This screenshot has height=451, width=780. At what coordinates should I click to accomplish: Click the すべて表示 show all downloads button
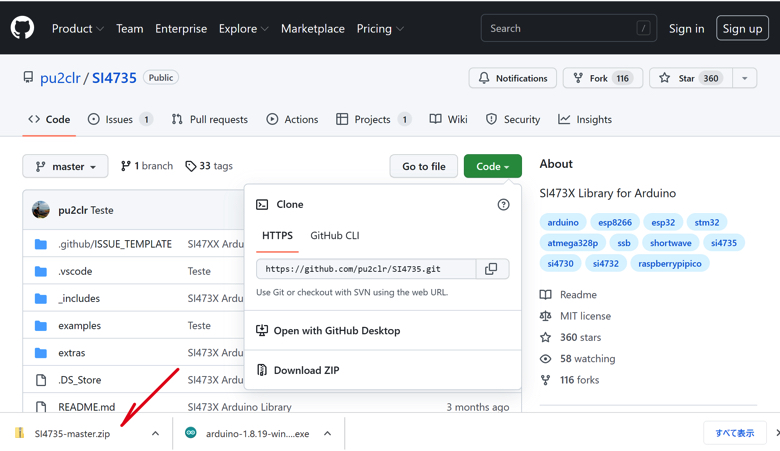[x=735, y=433]
